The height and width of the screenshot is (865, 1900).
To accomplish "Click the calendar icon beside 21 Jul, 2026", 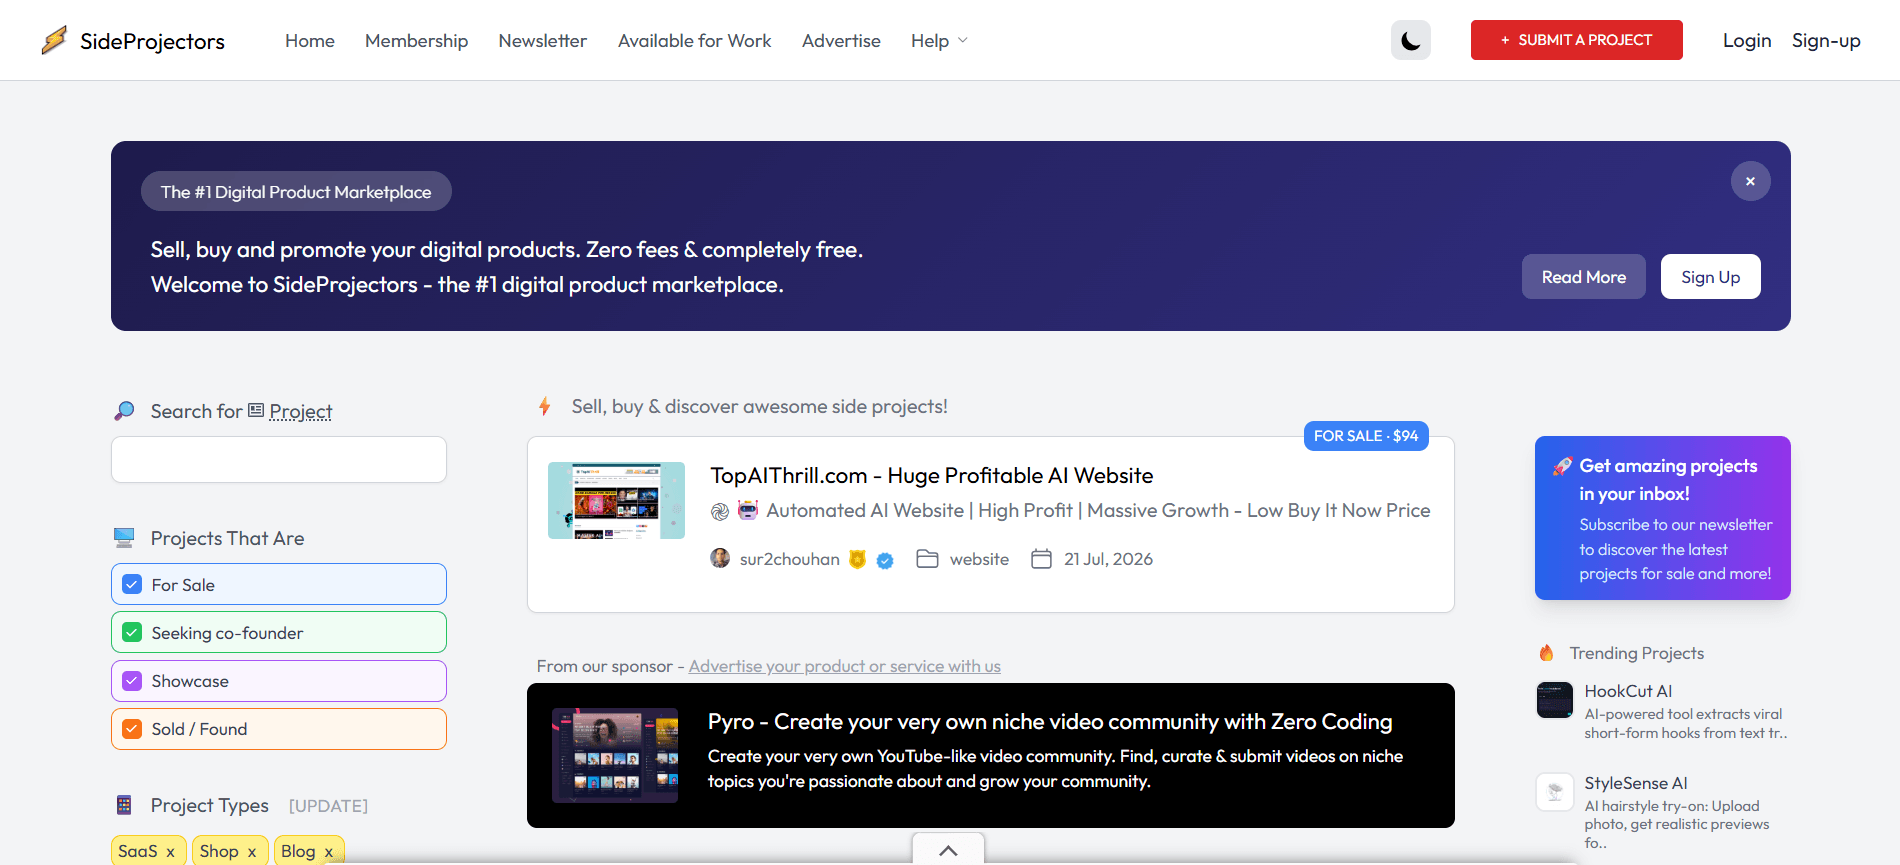I will click(1041, 559).
